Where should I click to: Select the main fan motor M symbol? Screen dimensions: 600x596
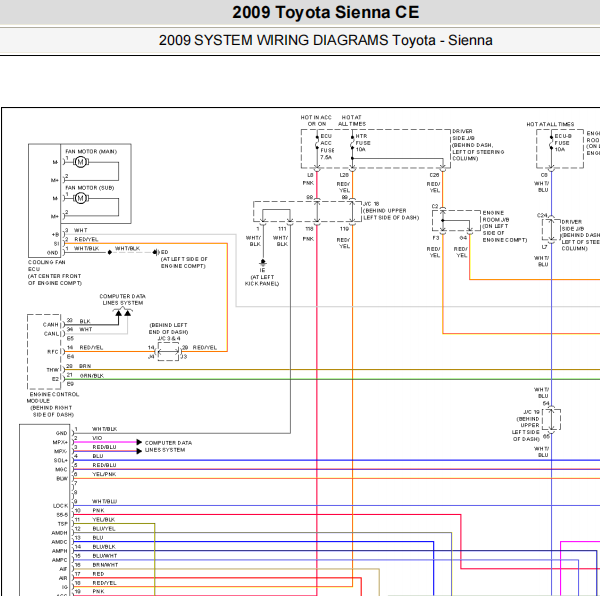(80, 162)
